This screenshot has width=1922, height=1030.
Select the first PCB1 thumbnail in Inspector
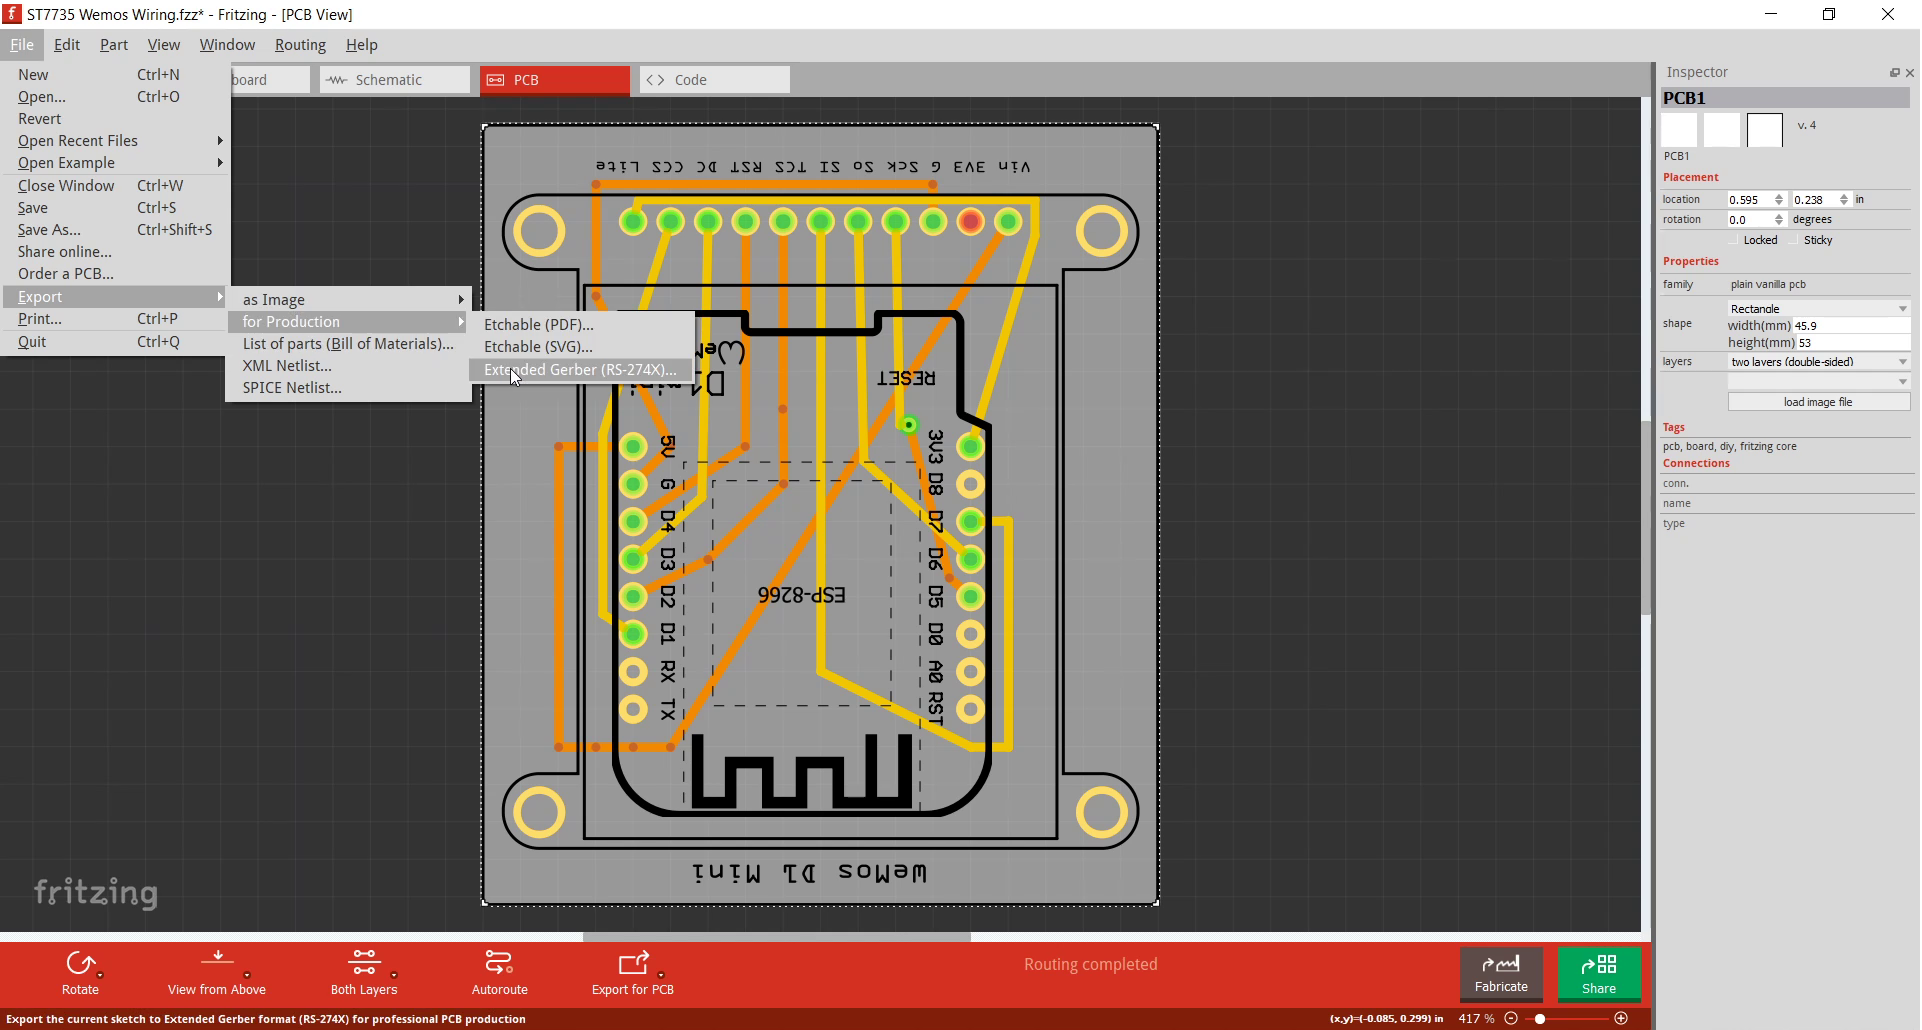point(1679,131)
